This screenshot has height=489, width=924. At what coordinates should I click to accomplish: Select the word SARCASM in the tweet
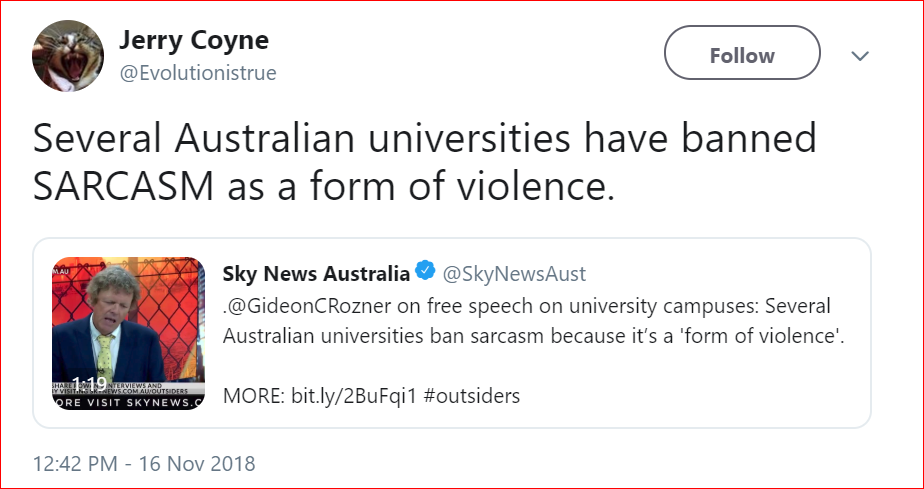[x=123, y=186]
